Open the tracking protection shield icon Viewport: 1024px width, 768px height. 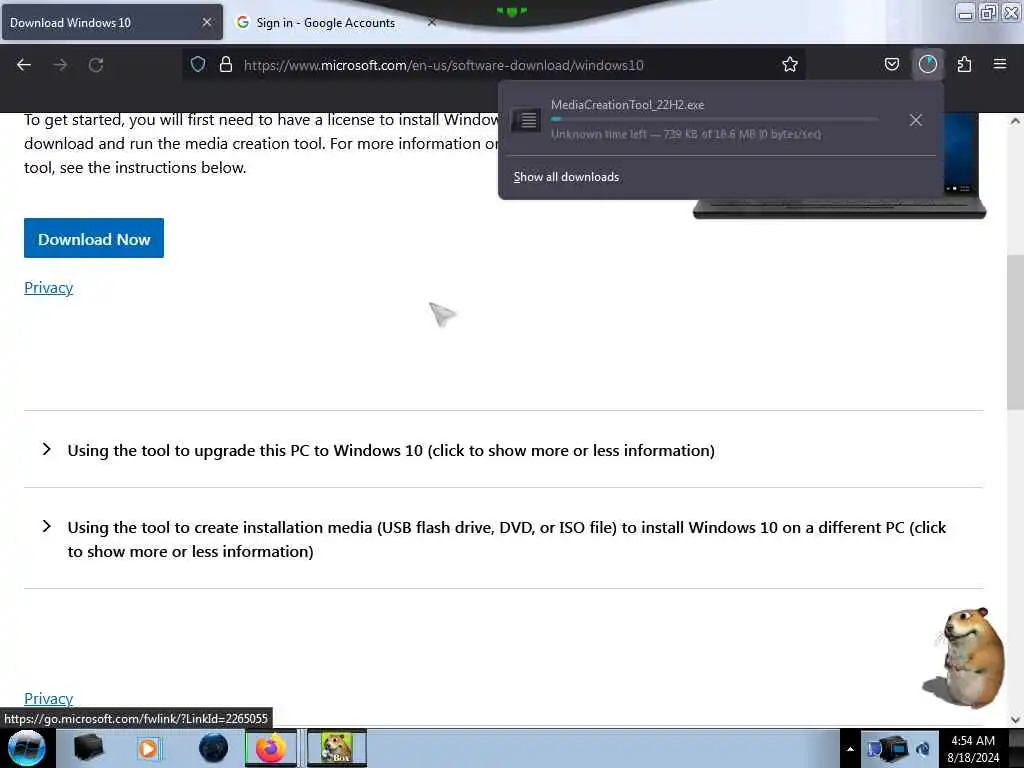[198, 64]
